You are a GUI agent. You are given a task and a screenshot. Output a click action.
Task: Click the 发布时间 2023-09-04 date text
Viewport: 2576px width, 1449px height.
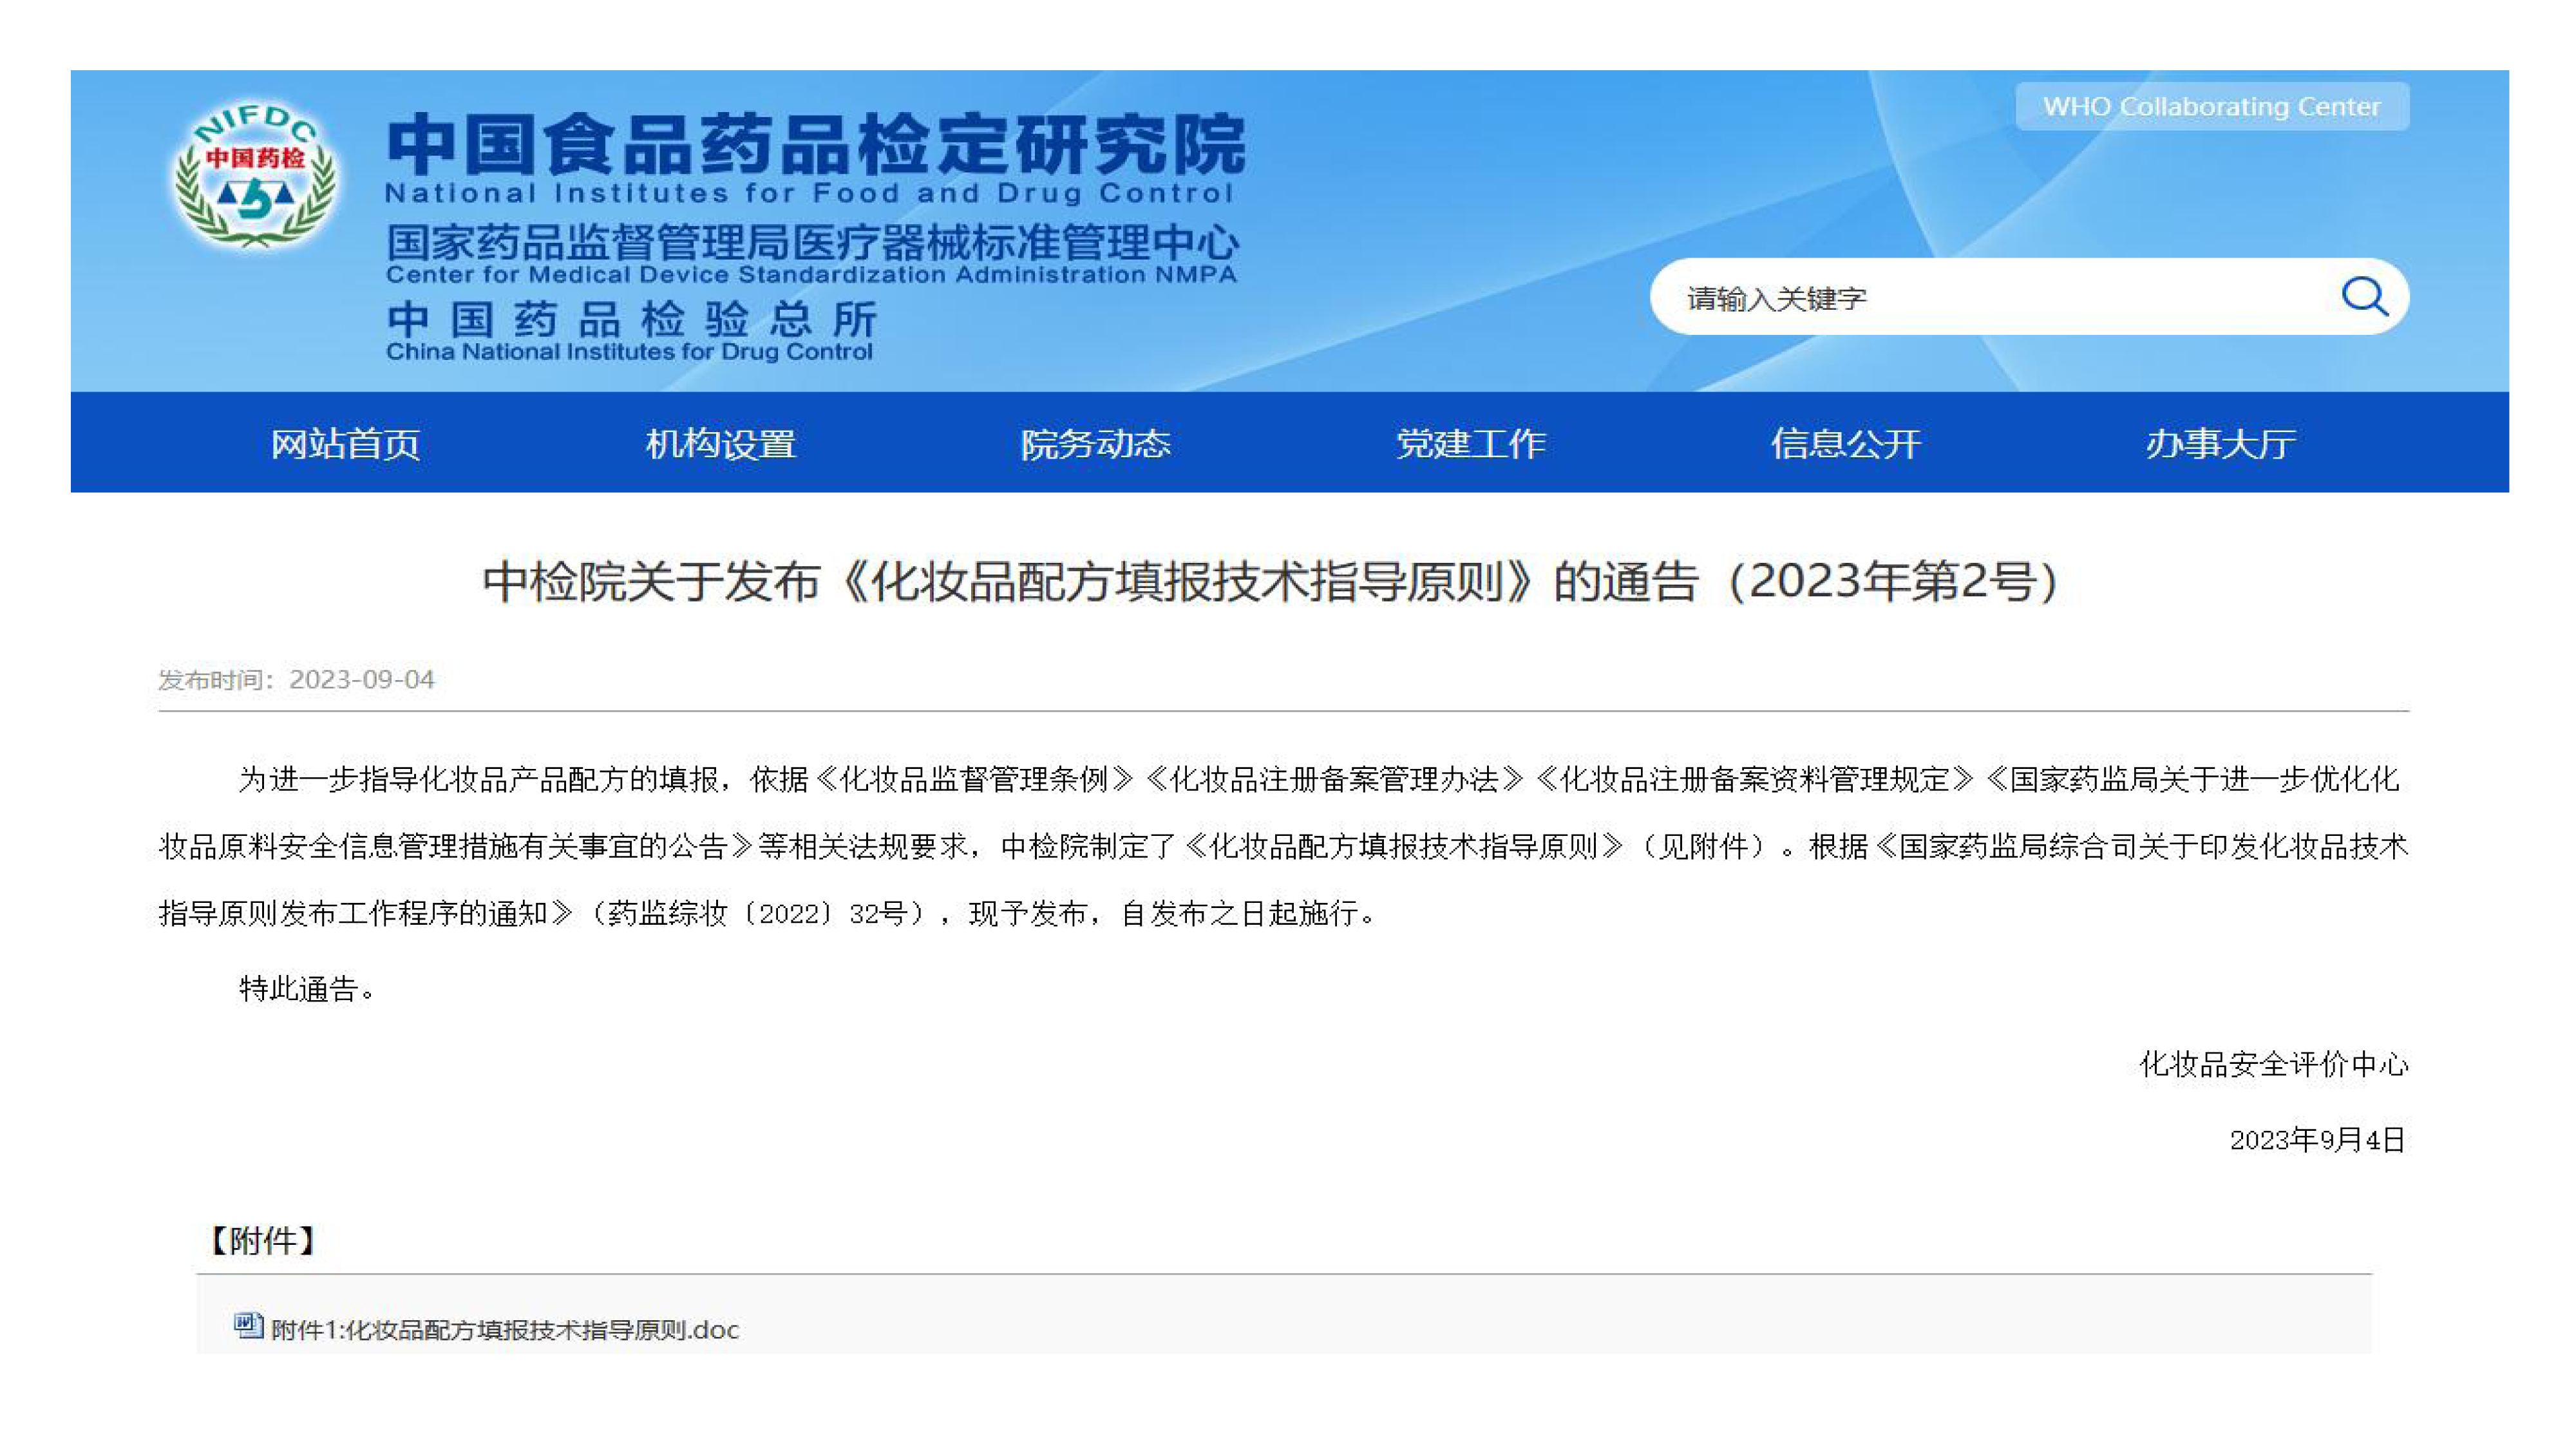[x=296, y=680]
